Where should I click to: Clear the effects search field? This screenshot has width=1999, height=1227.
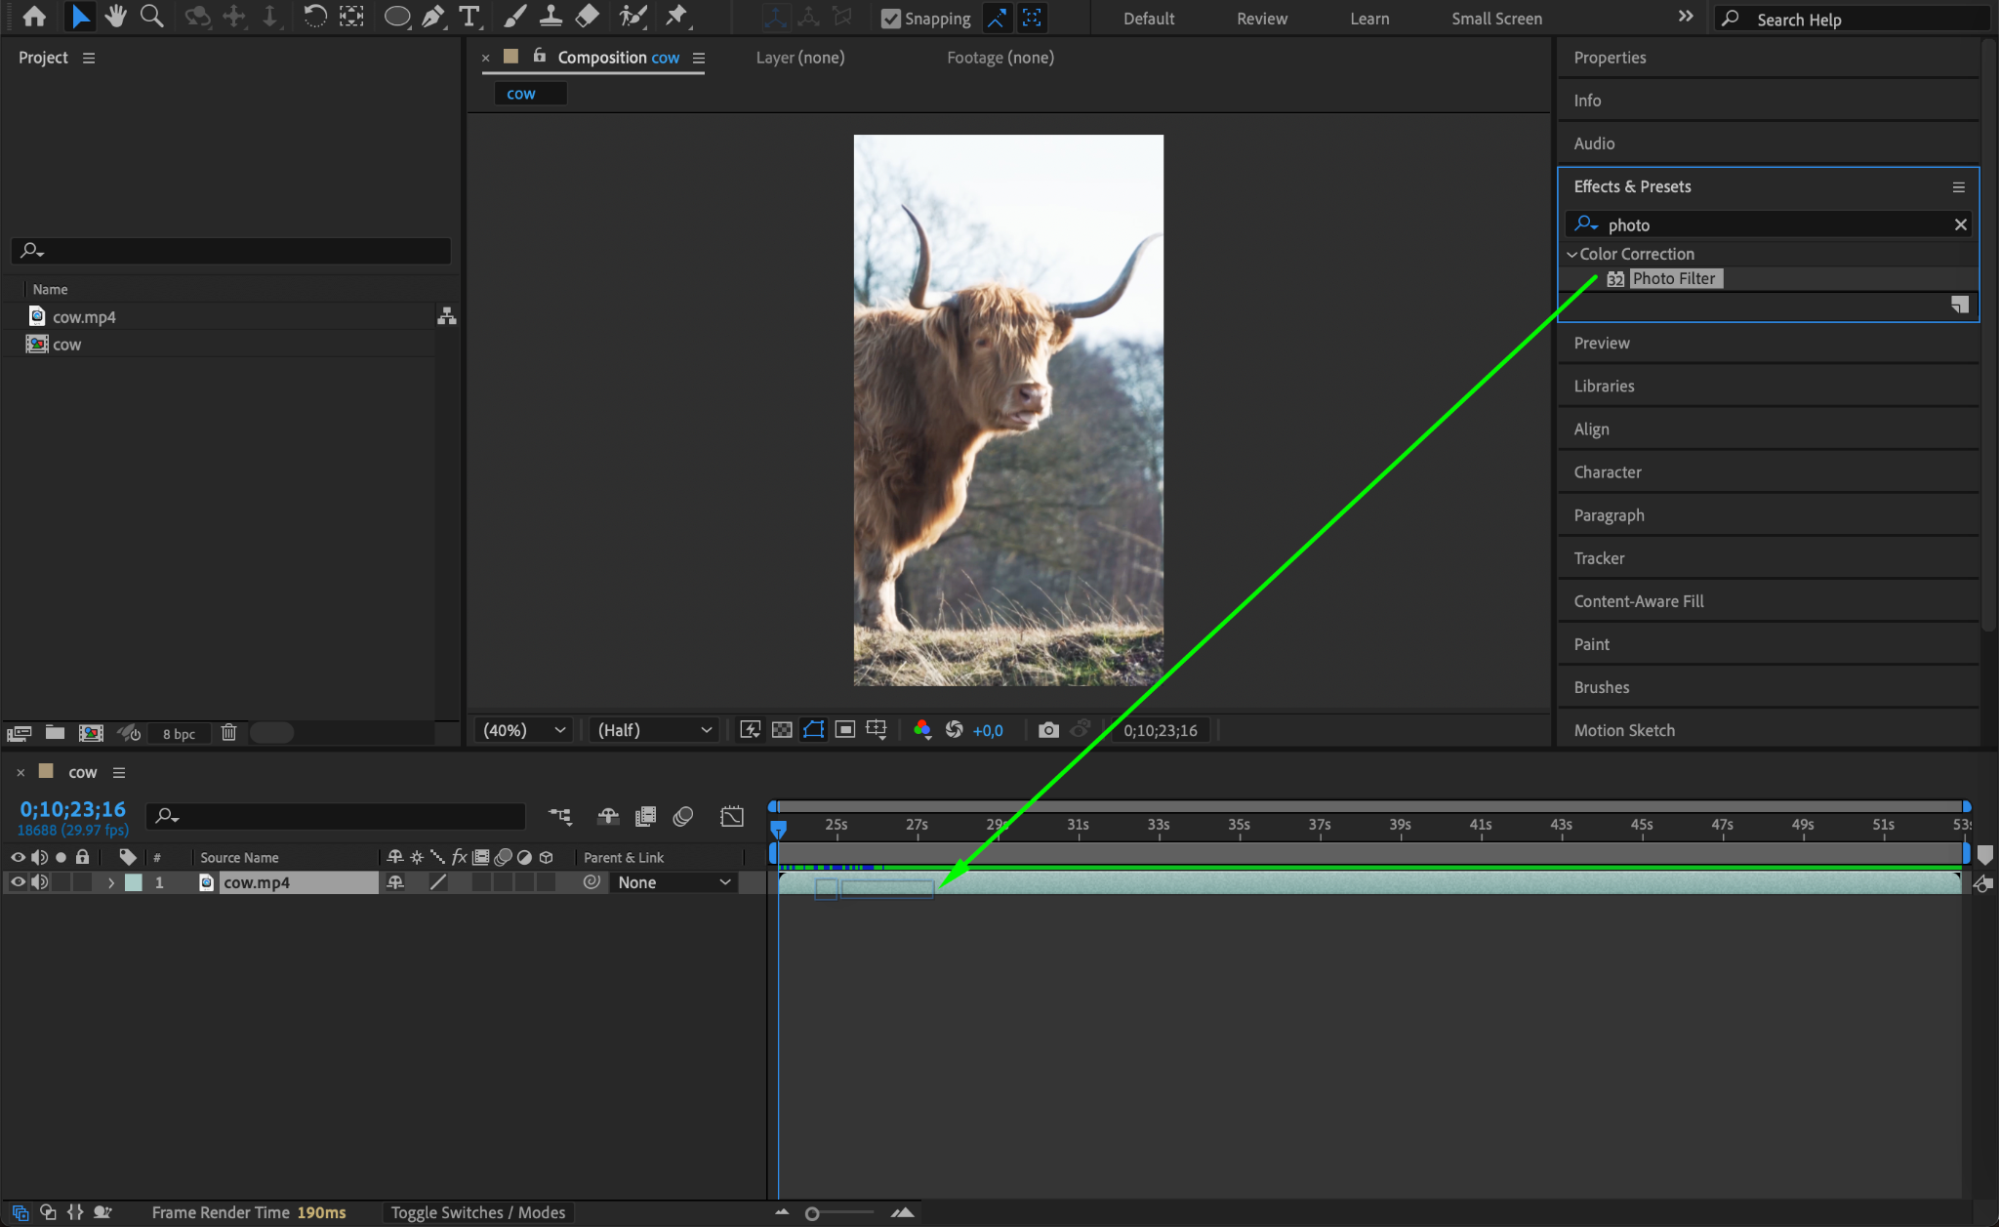point(1960,225)
